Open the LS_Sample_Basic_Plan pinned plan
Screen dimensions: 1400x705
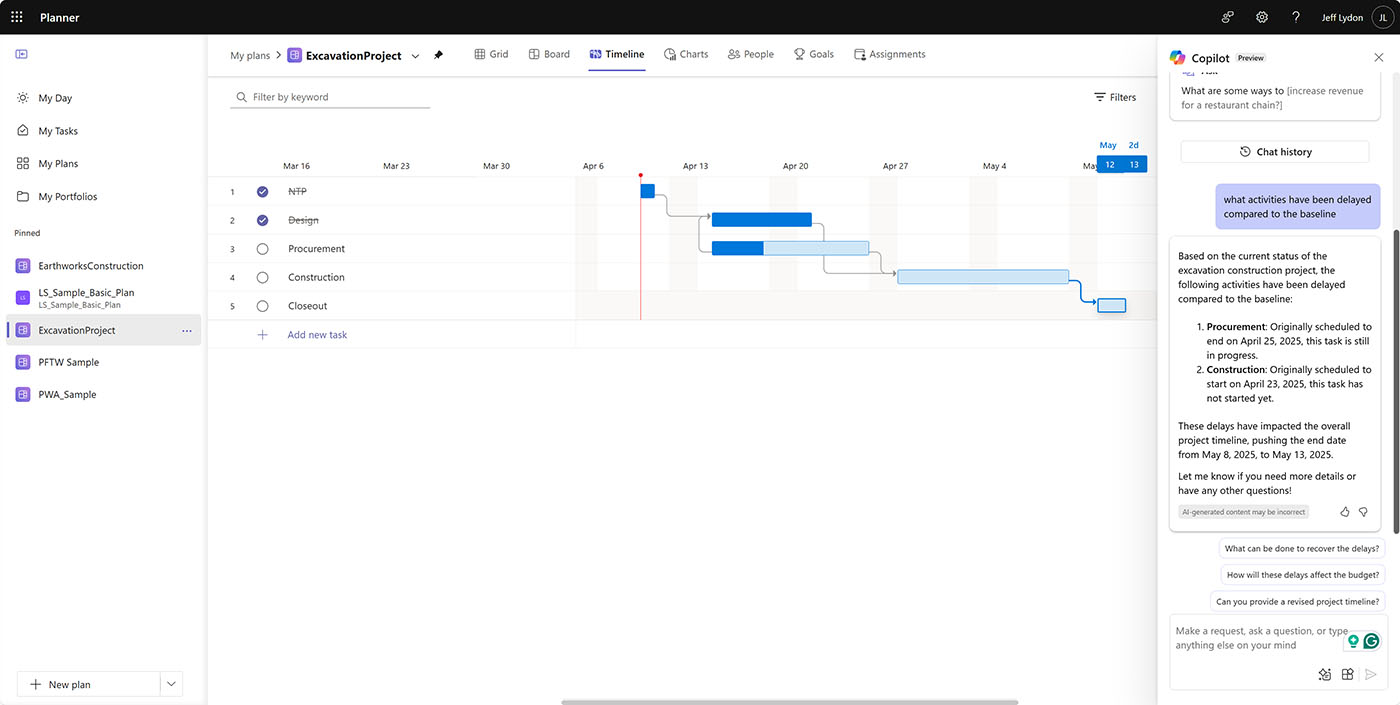click(103, 298)
